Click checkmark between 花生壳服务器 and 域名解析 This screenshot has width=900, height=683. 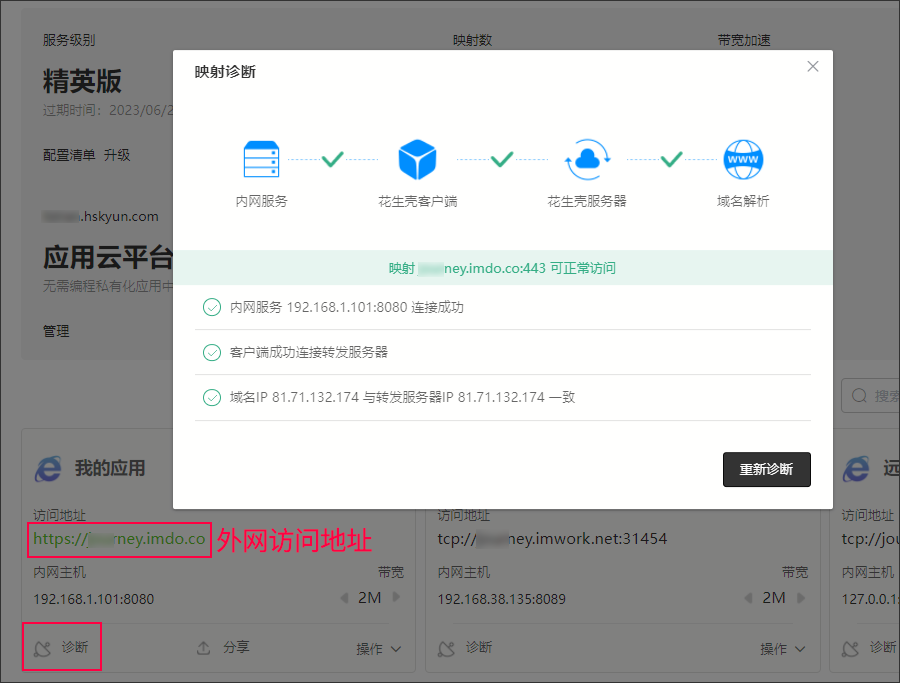[x=672, y=159]
